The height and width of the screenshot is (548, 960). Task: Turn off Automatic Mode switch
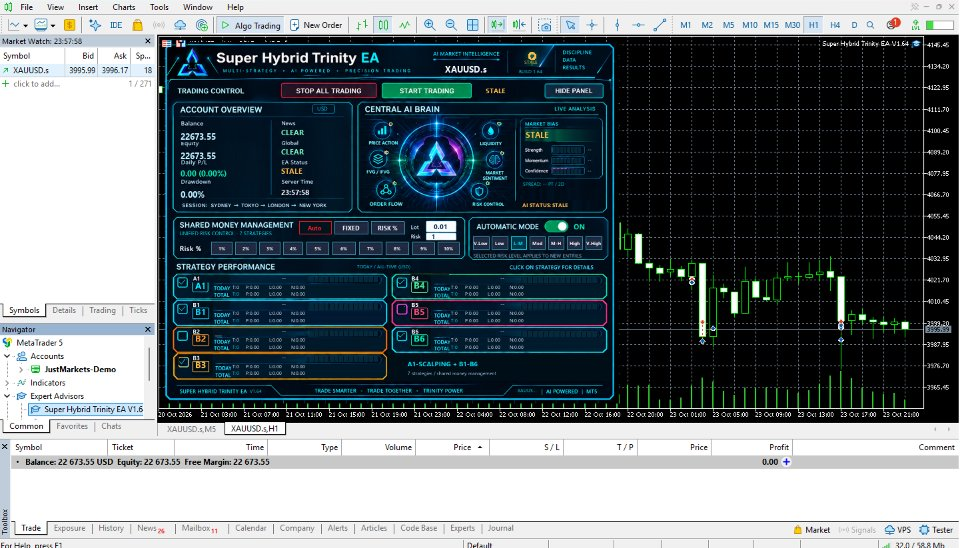pos(556,227)
